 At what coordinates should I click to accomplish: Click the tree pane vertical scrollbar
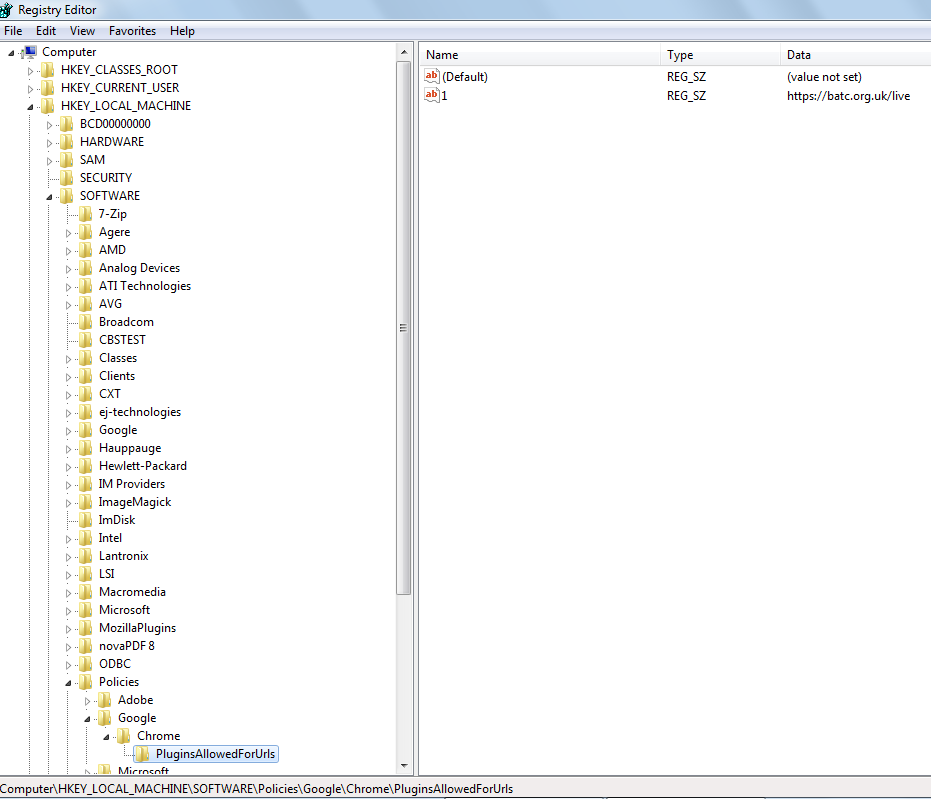pos(404,327)
